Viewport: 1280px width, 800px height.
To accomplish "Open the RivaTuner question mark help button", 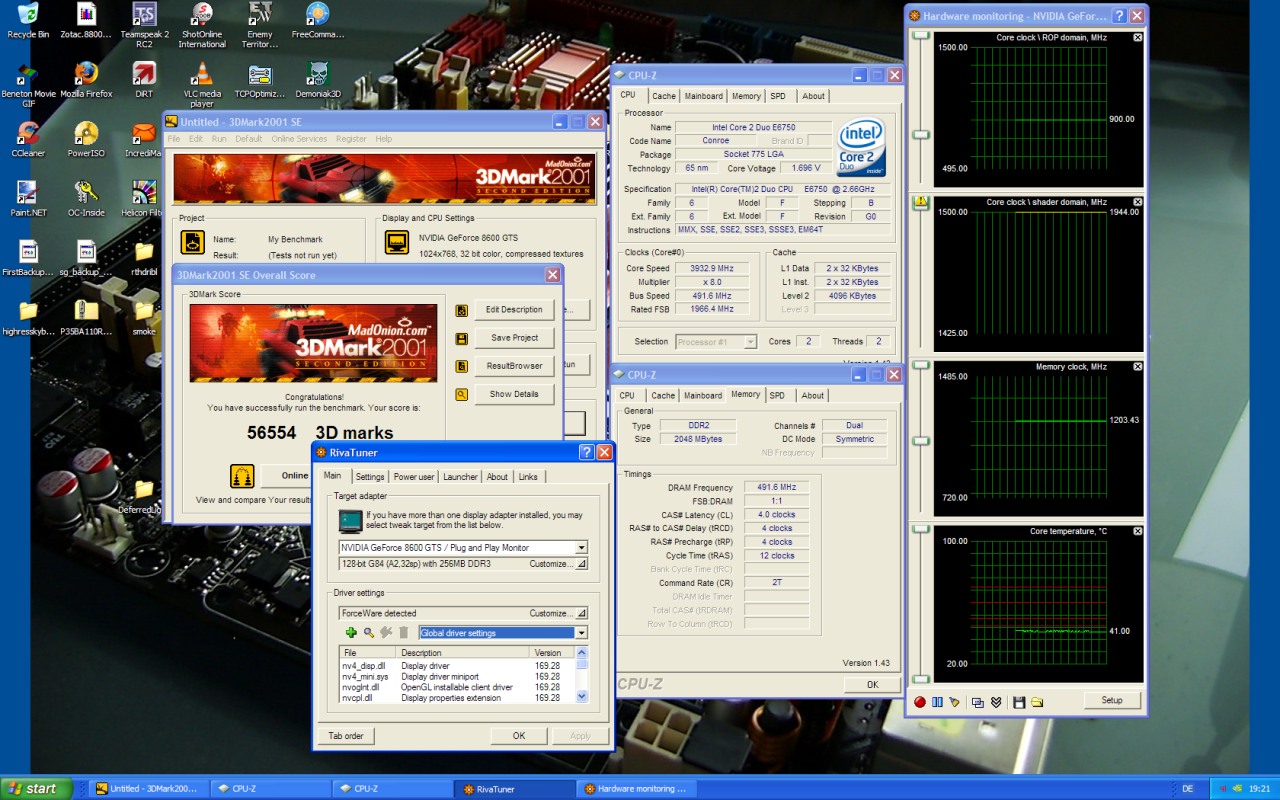I will coord(586,452).
